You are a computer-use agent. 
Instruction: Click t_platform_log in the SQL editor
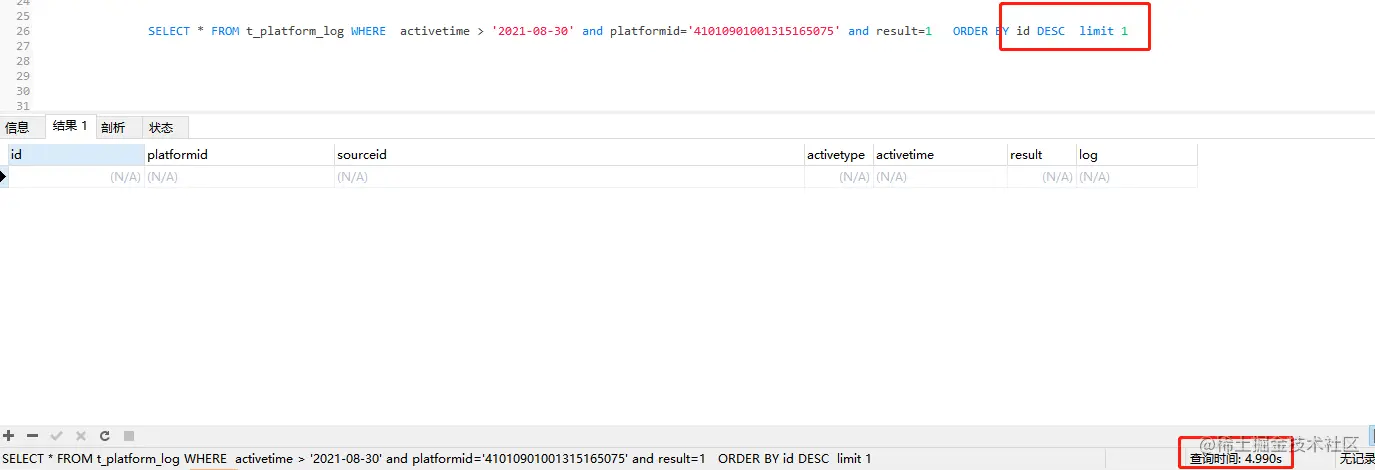(x=295, y=31)
